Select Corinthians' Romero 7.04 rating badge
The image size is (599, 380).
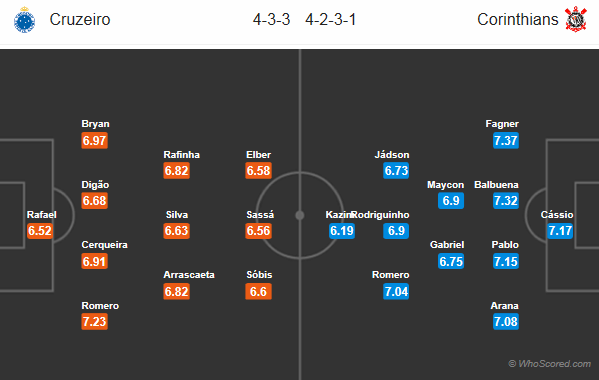coord(396,291)
